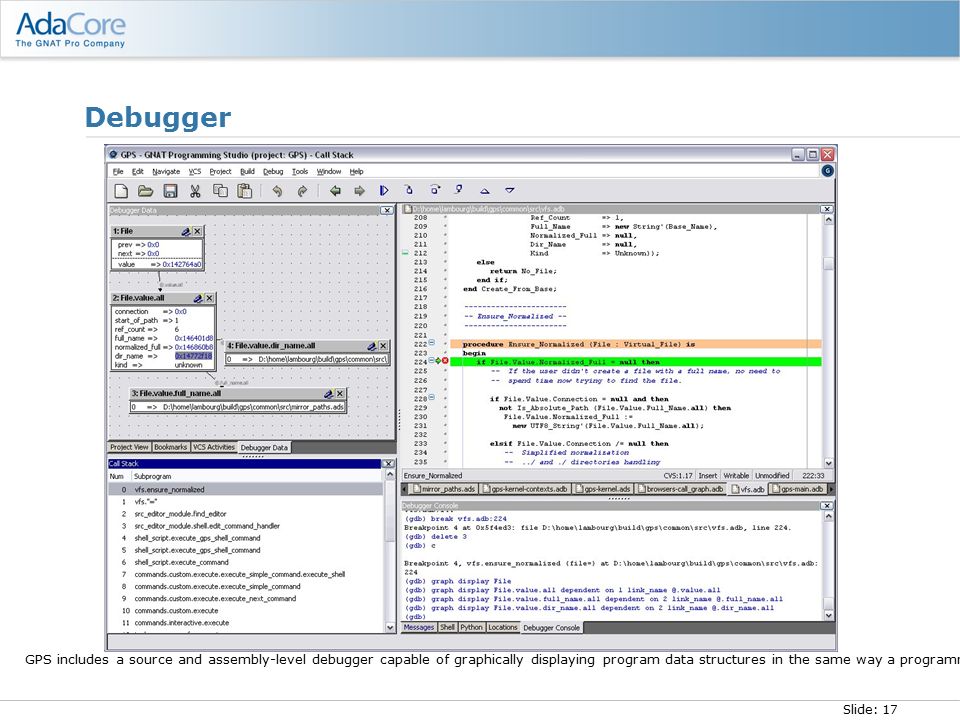Collapse the fold marker at line 212
This screenshot has height=720, width=960.
tap(405, 252)
